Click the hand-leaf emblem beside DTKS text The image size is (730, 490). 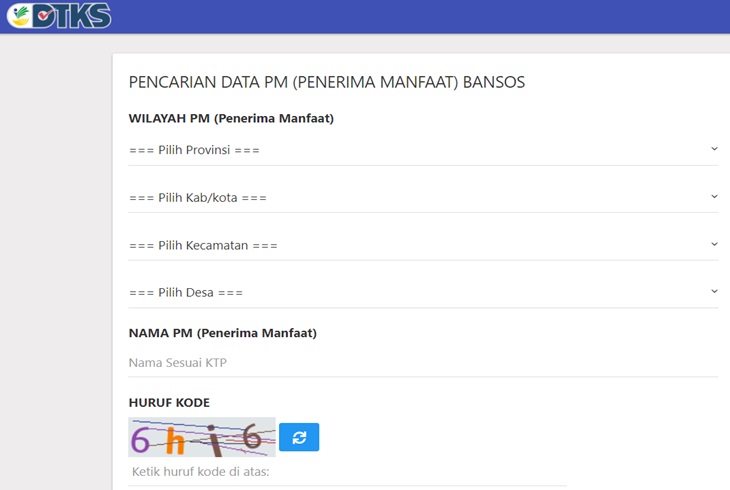(x=19, y=16)
